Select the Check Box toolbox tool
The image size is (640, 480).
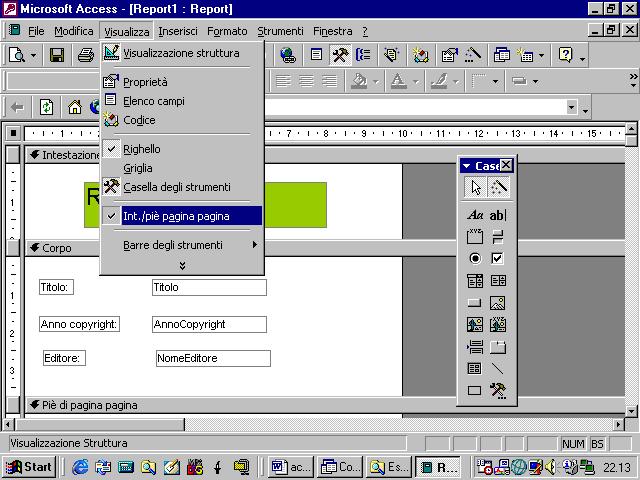498,258
